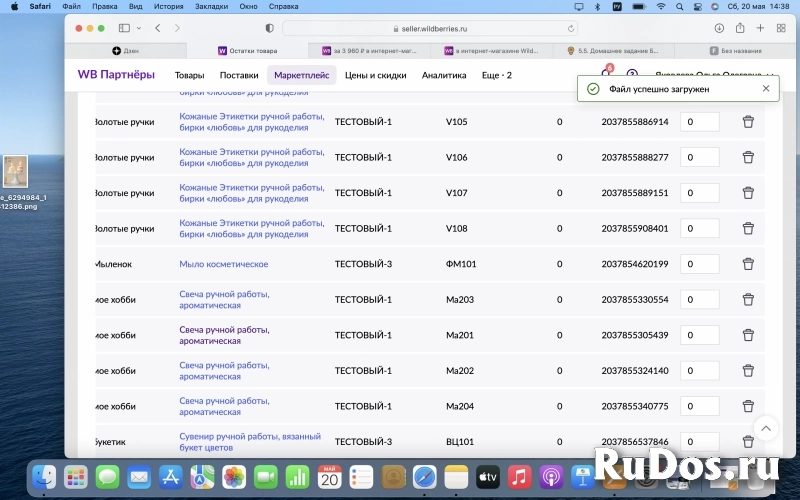
Task: Delete the Ма203 candle row trash icon
Action: tap(748, 299)
